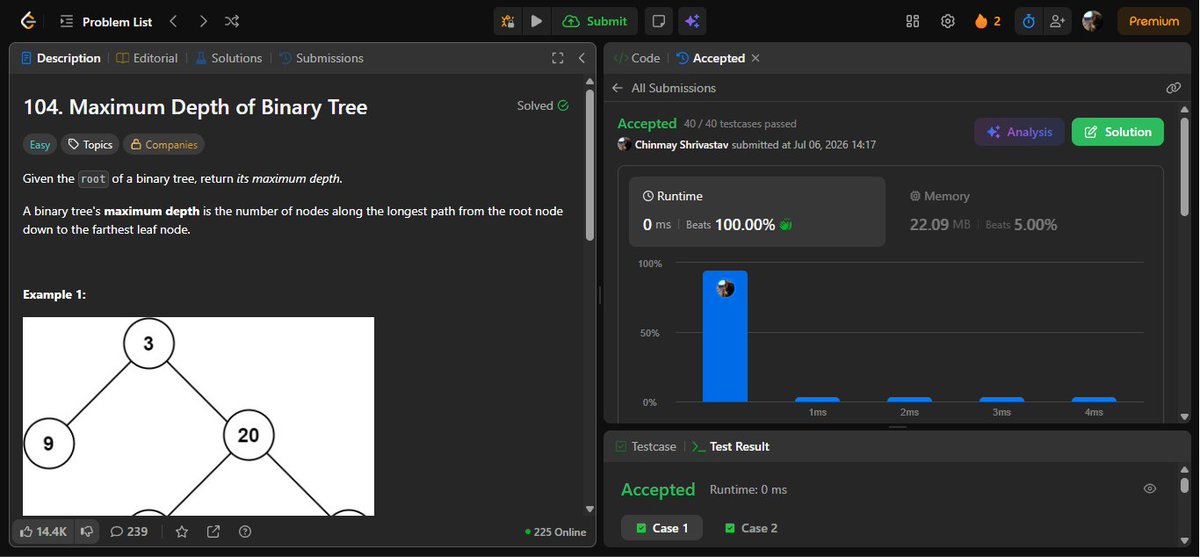
Task: Go to the previous problem arrow
Action: click(173, 20)
